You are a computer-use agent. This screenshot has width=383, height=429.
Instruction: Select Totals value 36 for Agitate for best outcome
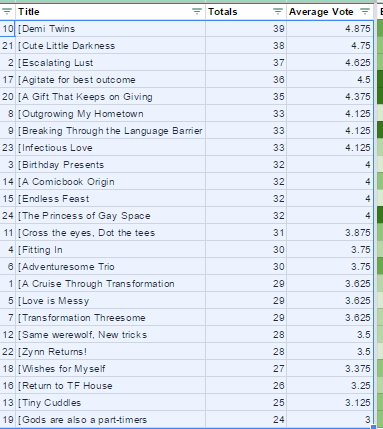click(246, 80)
